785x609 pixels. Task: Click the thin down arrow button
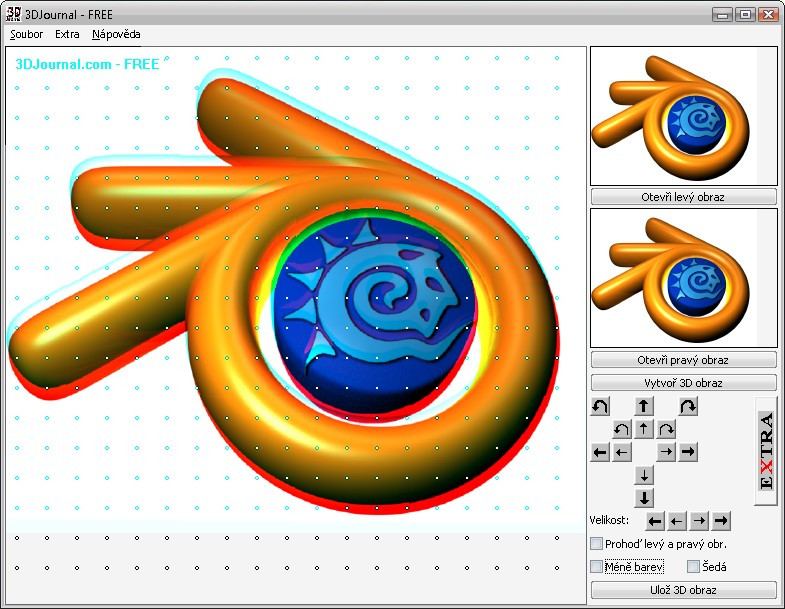tap(644, 475)
